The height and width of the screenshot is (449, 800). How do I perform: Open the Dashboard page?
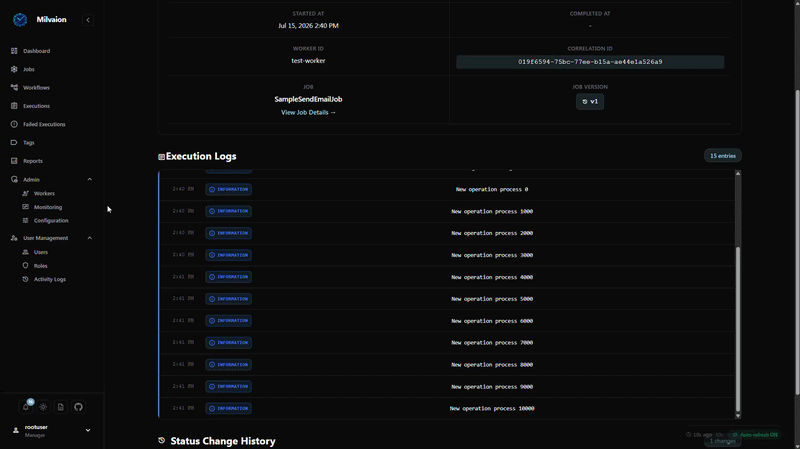[36, 51]
